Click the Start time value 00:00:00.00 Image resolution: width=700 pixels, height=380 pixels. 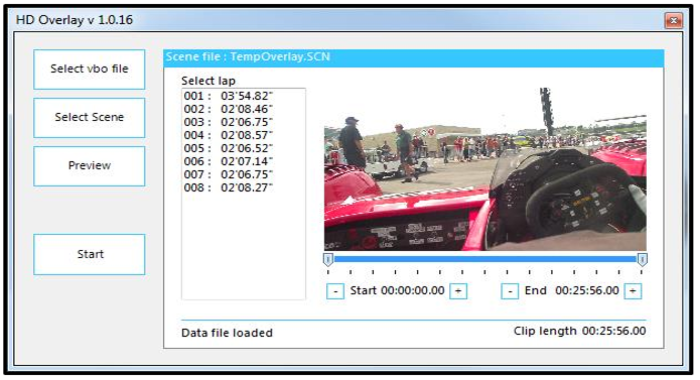412,291
